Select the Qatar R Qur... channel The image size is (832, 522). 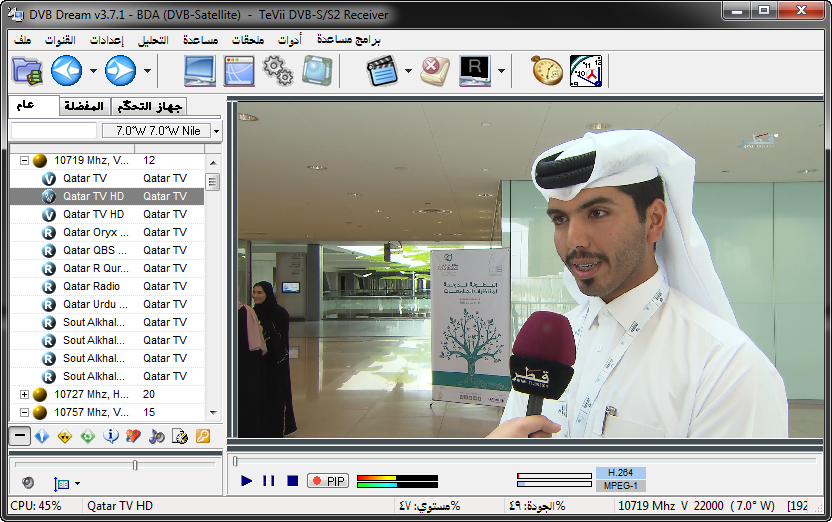[x=107, y=268]
